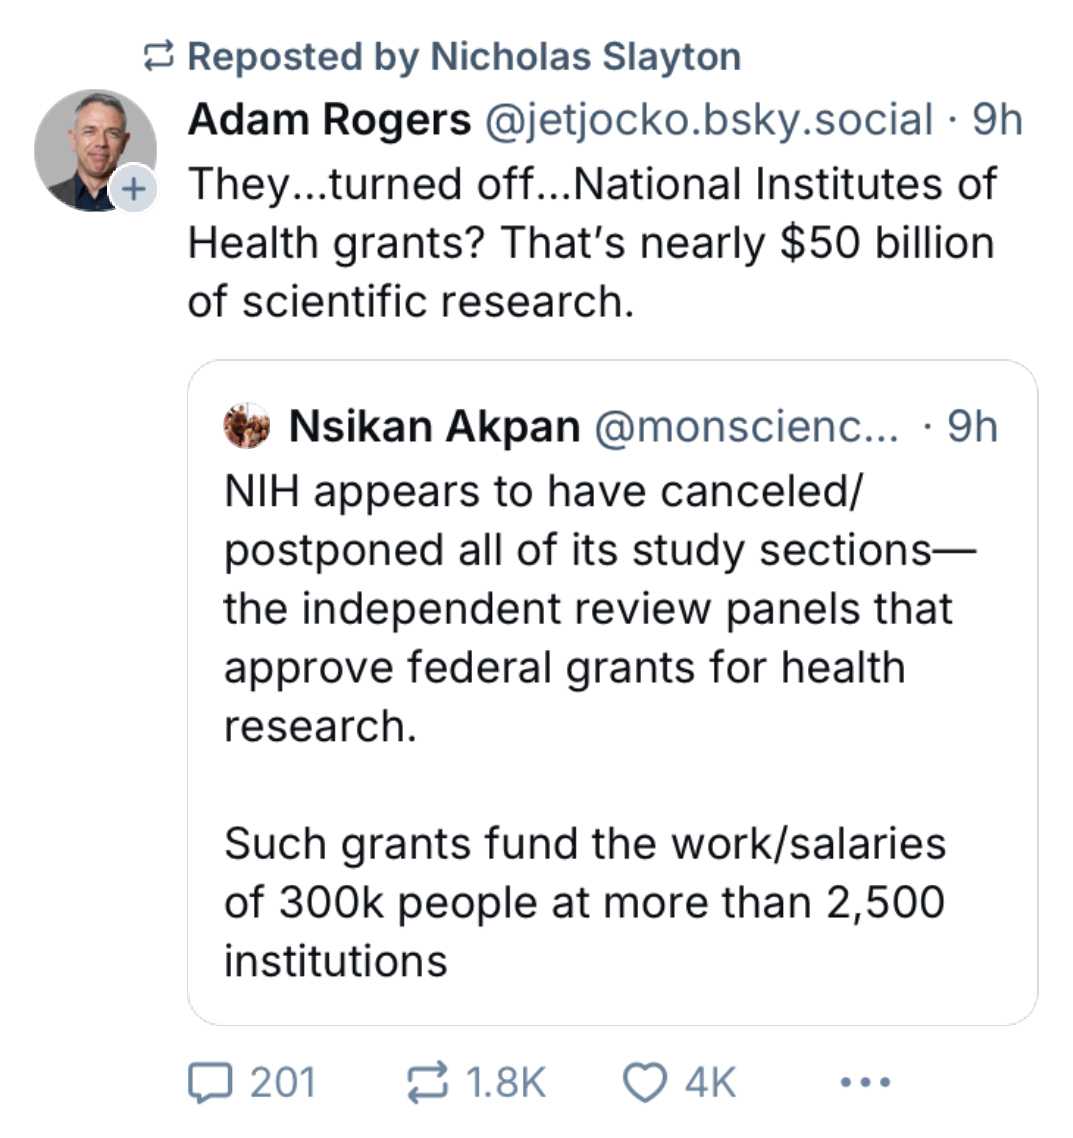Open the three-dot more options menu
Image resolution: width=1073 pixels, height=1138 pixels.
click(865, 1082)
